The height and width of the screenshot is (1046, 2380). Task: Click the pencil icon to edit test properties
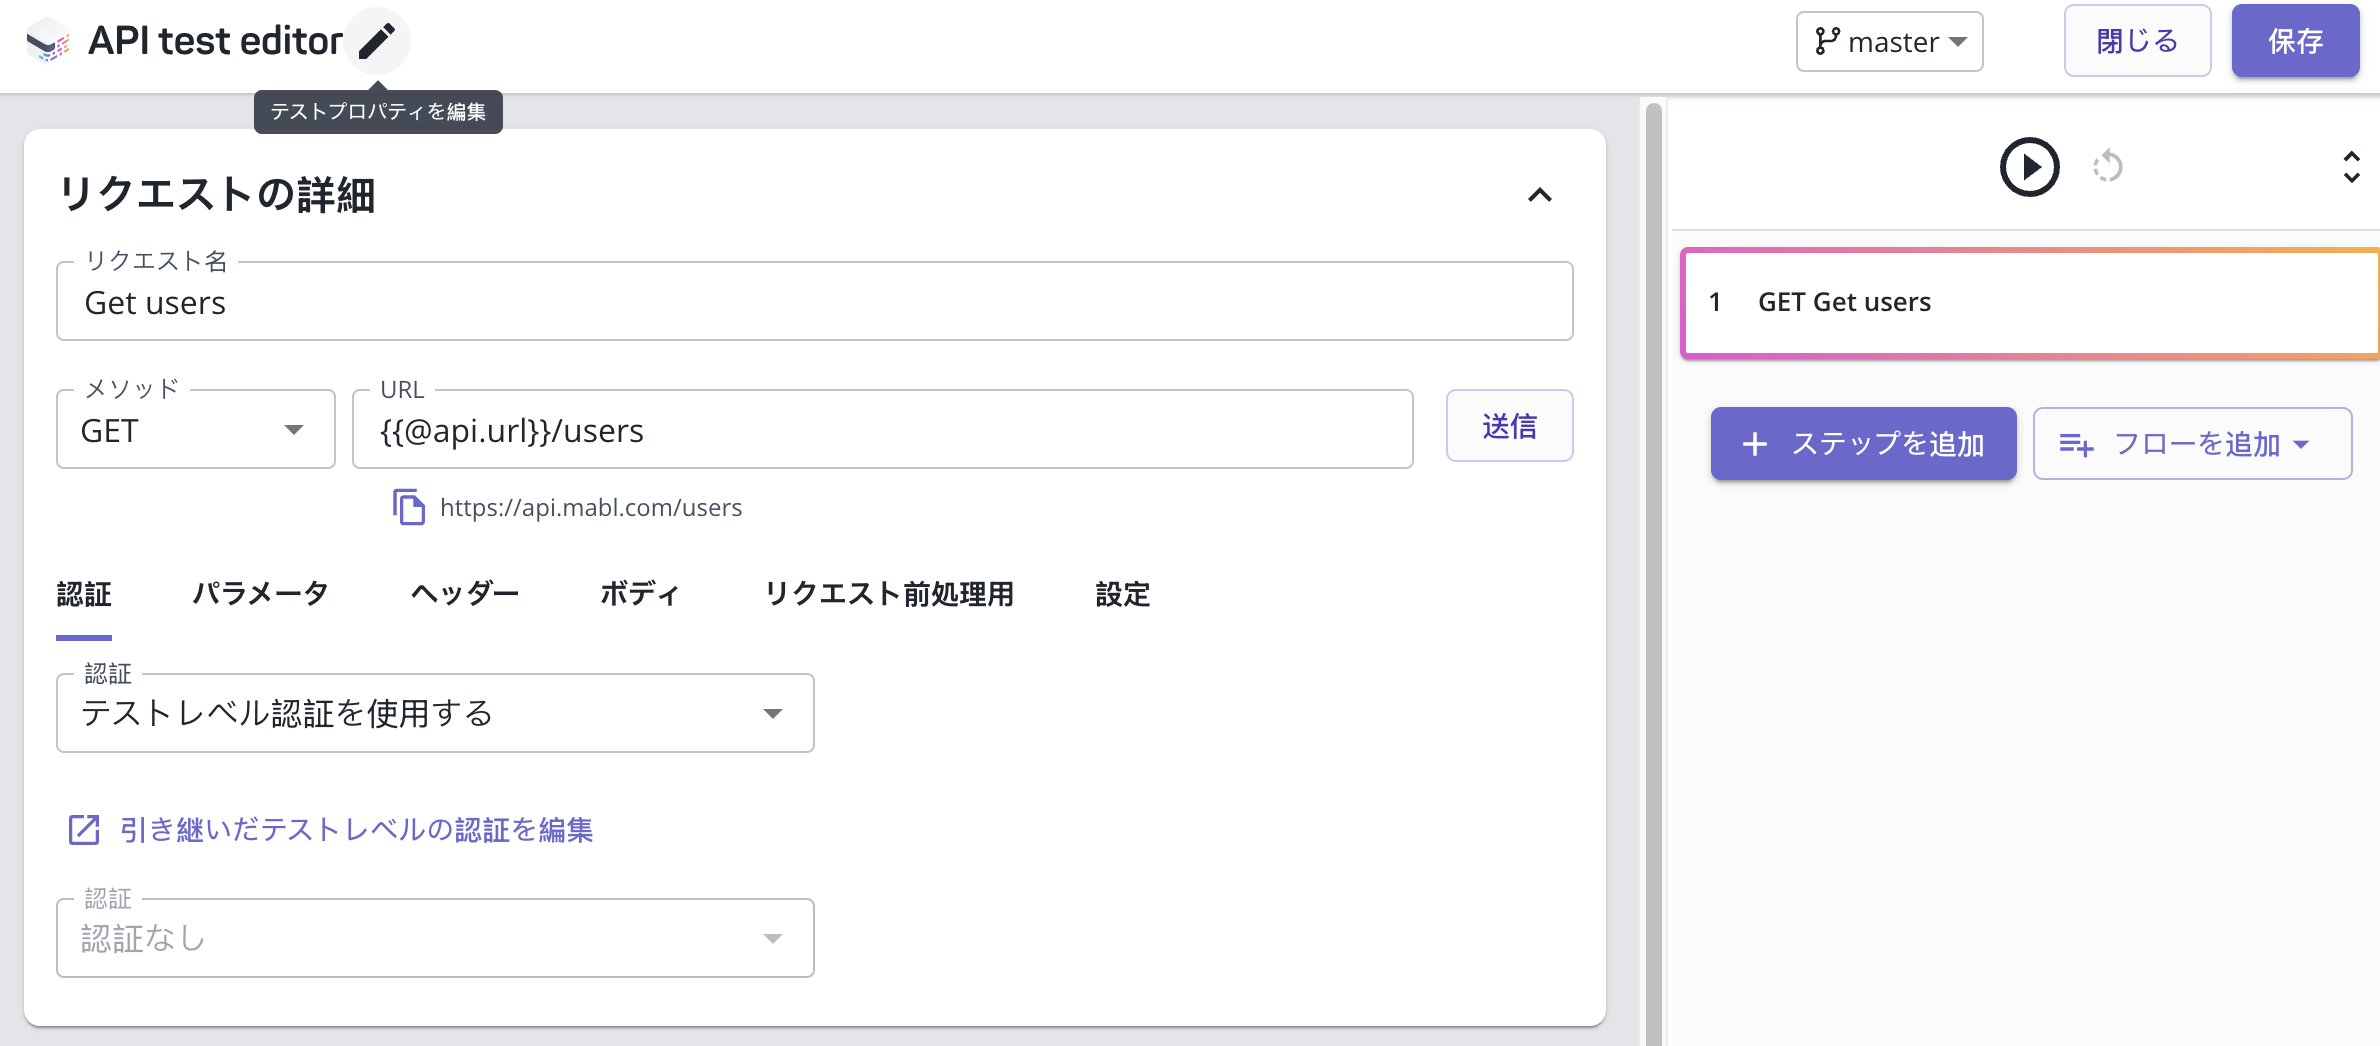click(377, 41)
